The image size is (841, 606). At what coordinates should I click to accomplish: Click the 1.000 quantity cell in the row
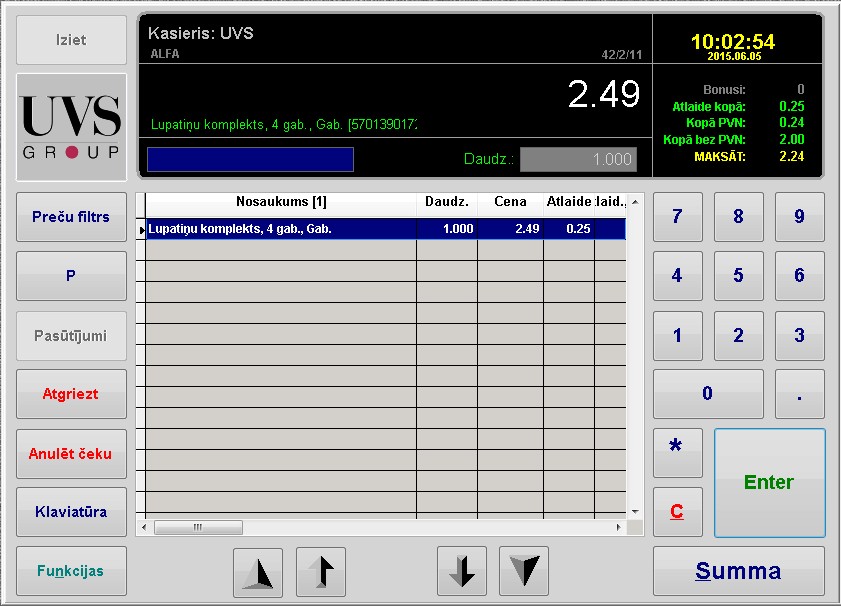point(447,229)
